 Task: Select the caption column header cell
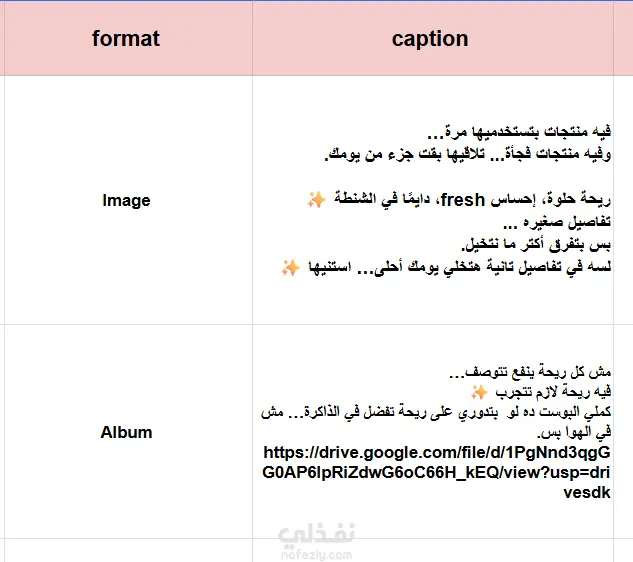click(433, 39)
